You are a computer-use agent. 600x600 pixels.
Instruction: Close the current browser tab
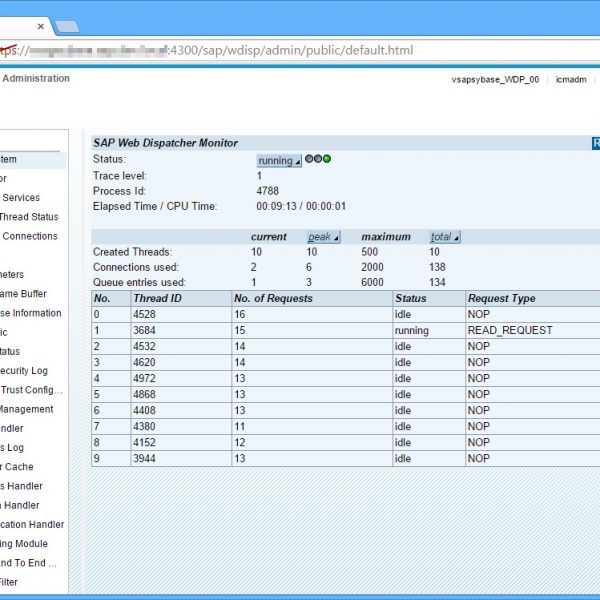point(40,27)
